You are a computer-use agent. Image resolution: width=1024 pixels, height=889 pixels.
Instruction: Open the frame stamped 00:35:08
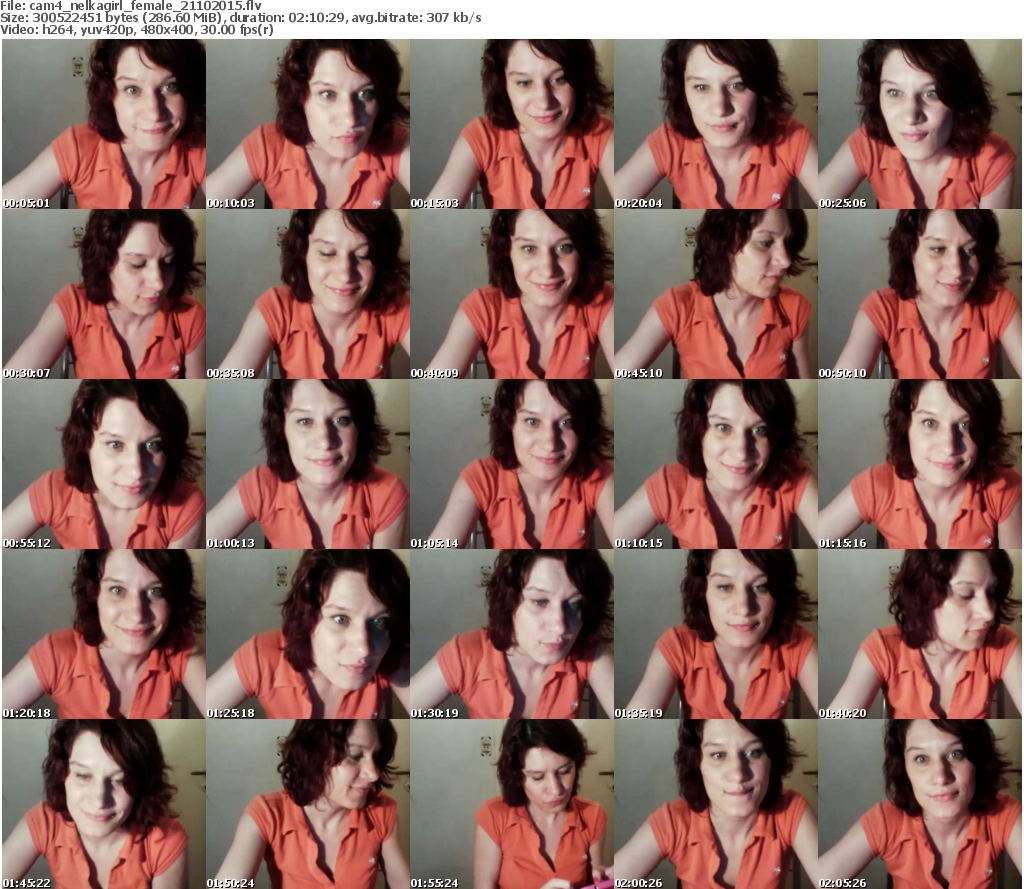[x=308, y=294]
